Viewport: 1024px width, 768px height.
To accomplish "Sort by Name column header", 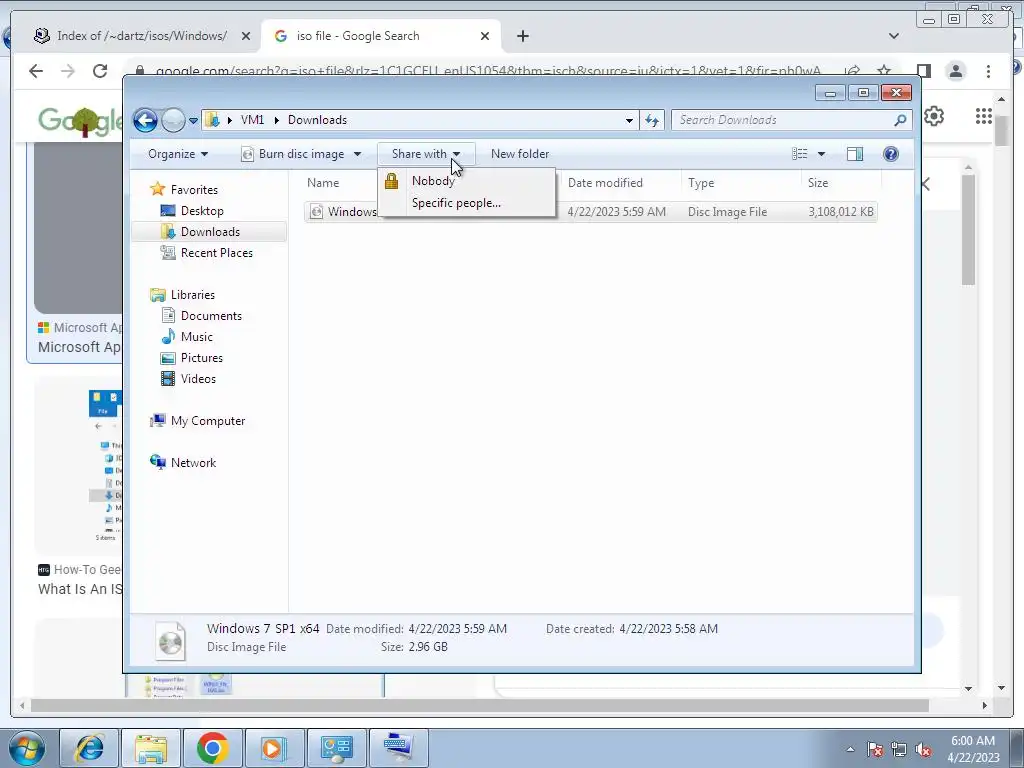I will [323, 183].
